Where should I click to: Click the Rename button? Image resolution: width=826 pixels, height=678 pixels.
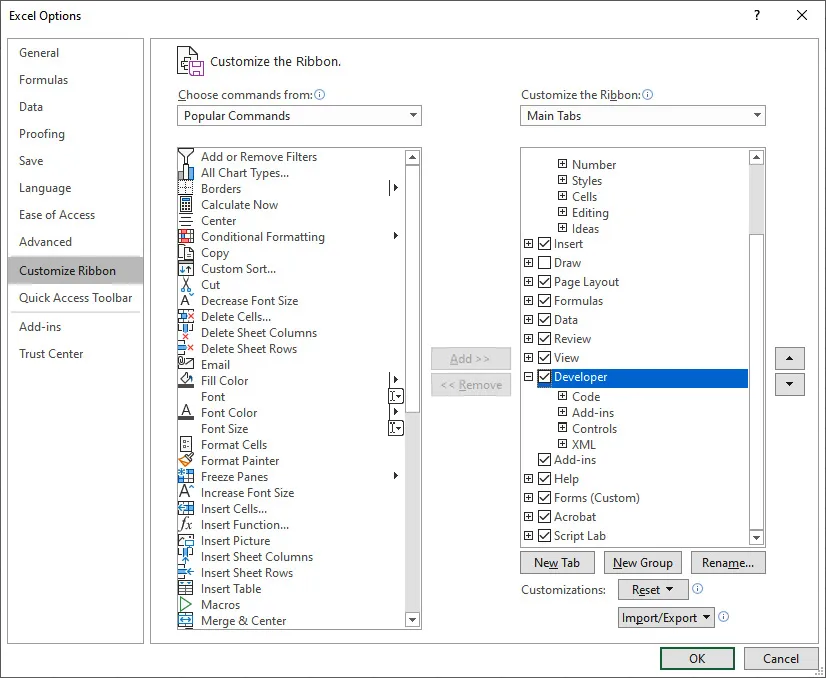point(728,562)
